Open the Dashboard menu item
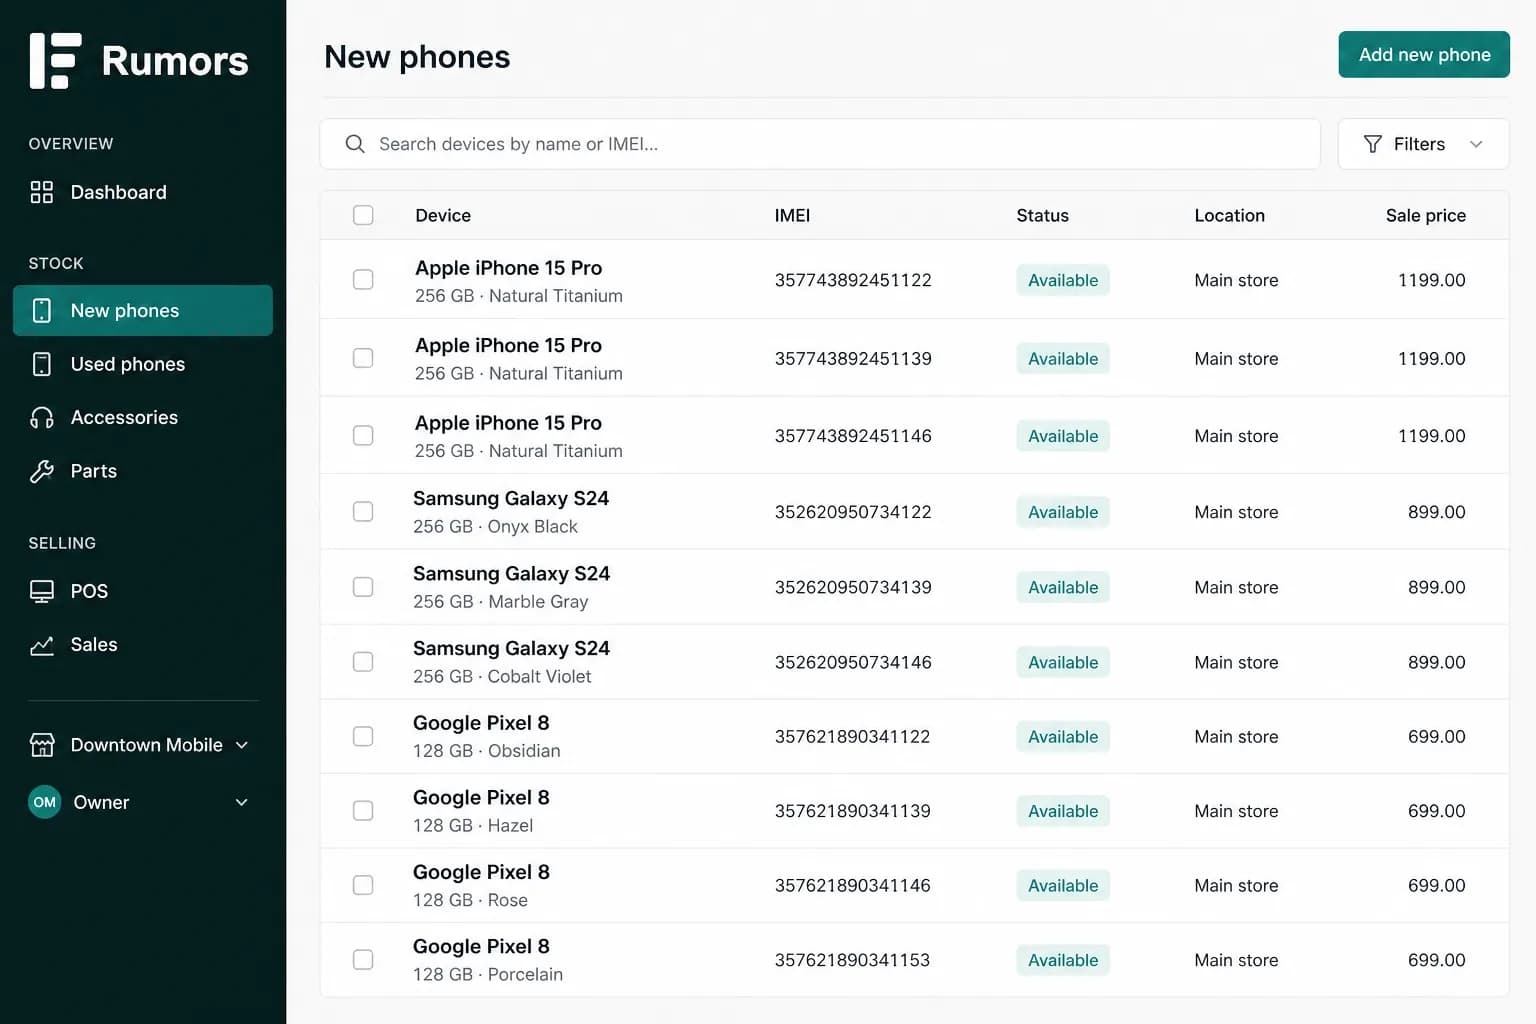 143,192
